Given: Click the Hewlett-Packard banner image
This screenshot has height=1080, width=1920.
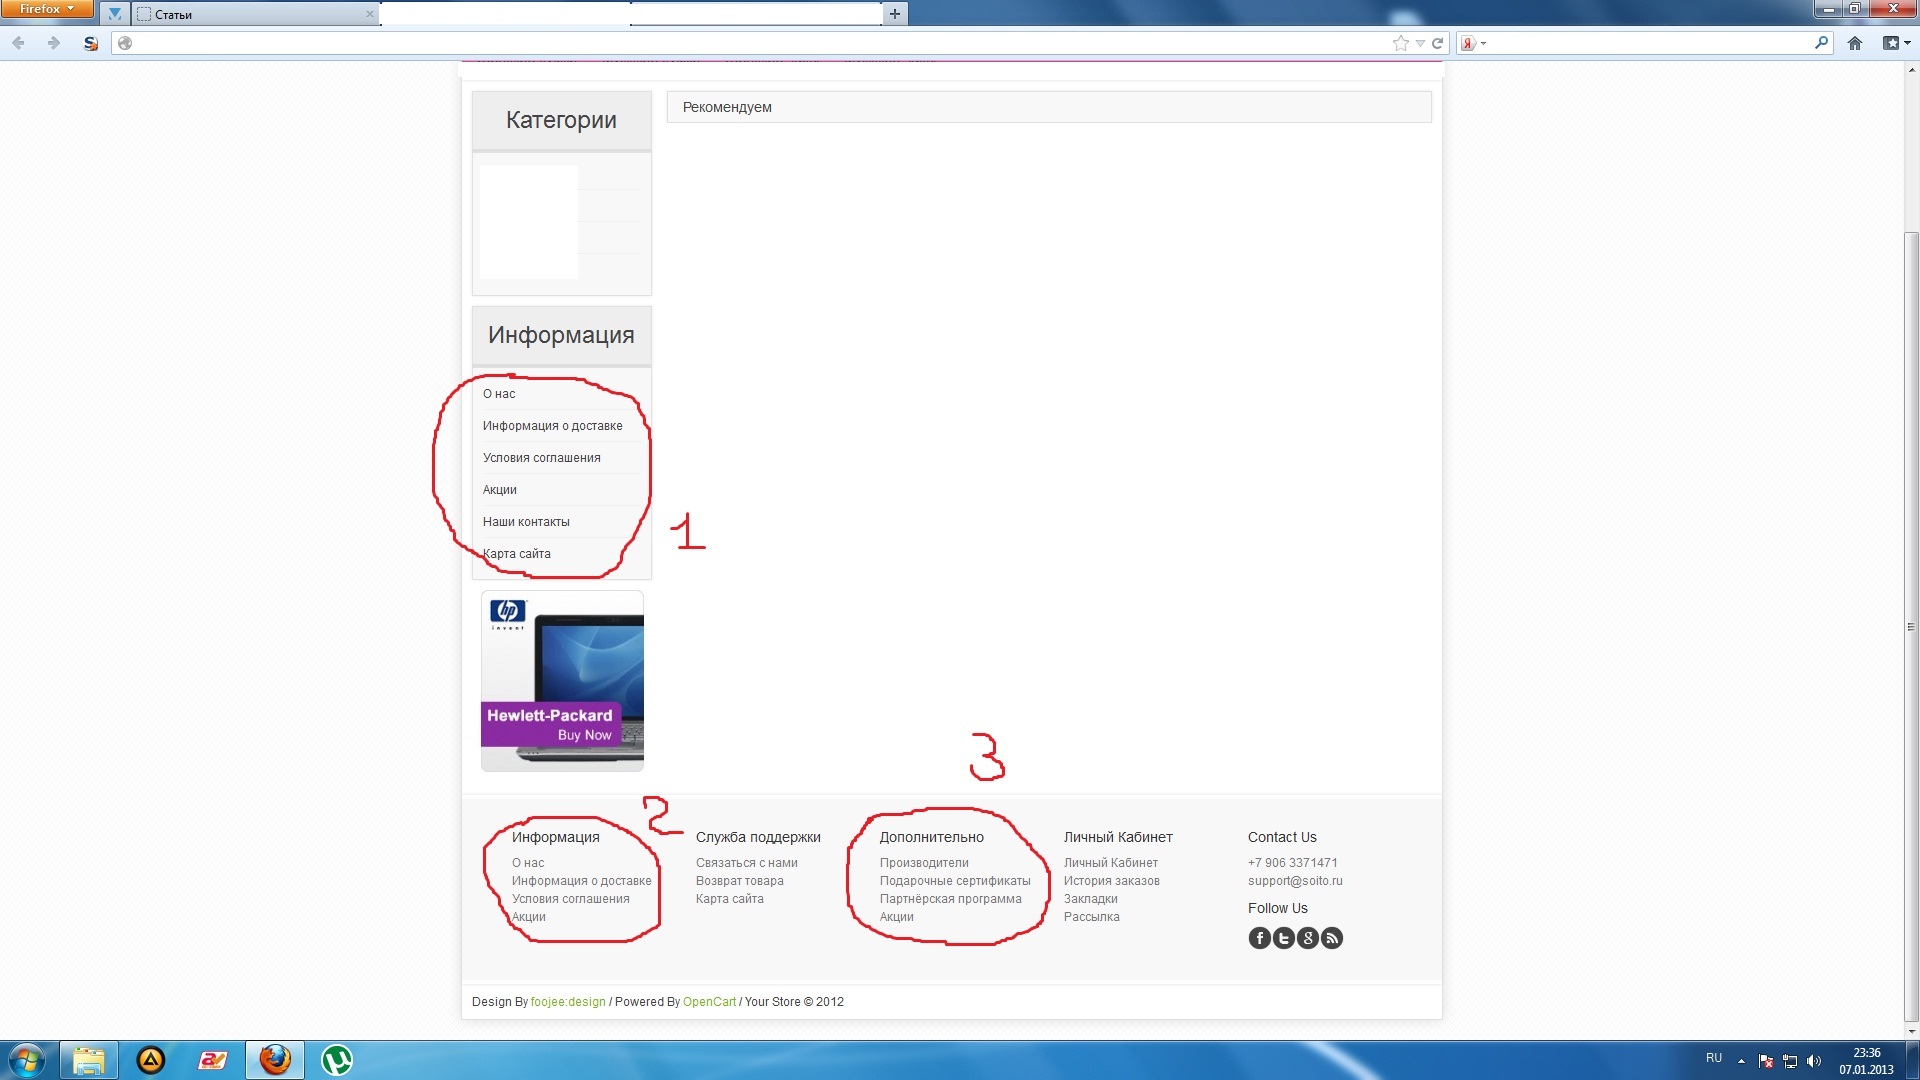Looking at the screenshot, I should tap(562, 680).
